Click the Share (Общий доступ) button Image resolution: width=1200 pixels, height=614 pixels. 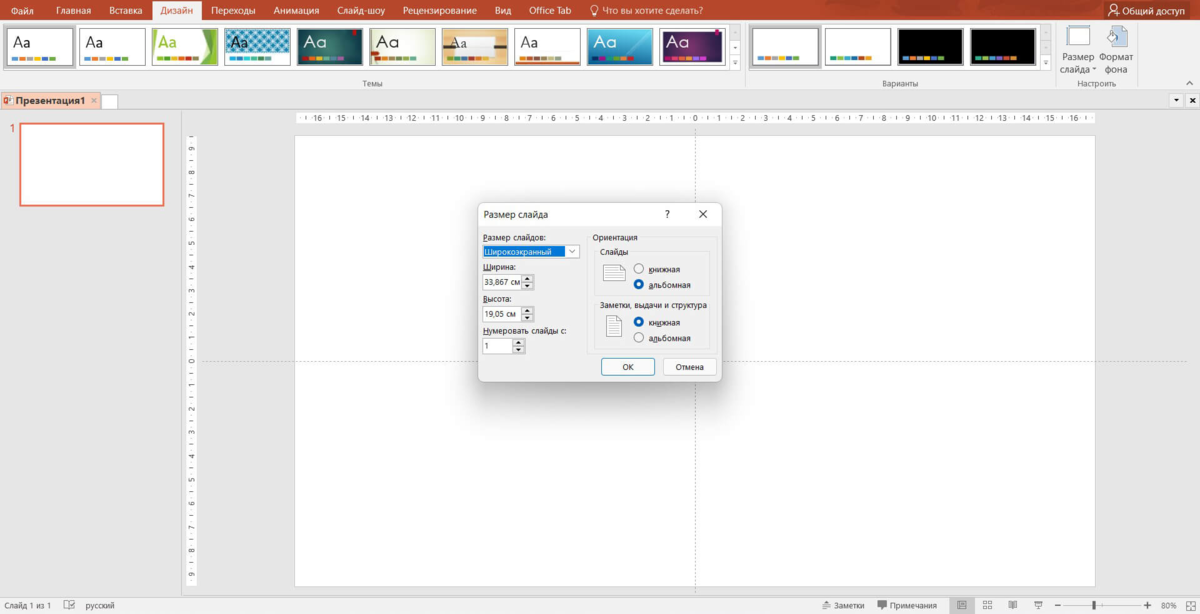pos(1145,10)
